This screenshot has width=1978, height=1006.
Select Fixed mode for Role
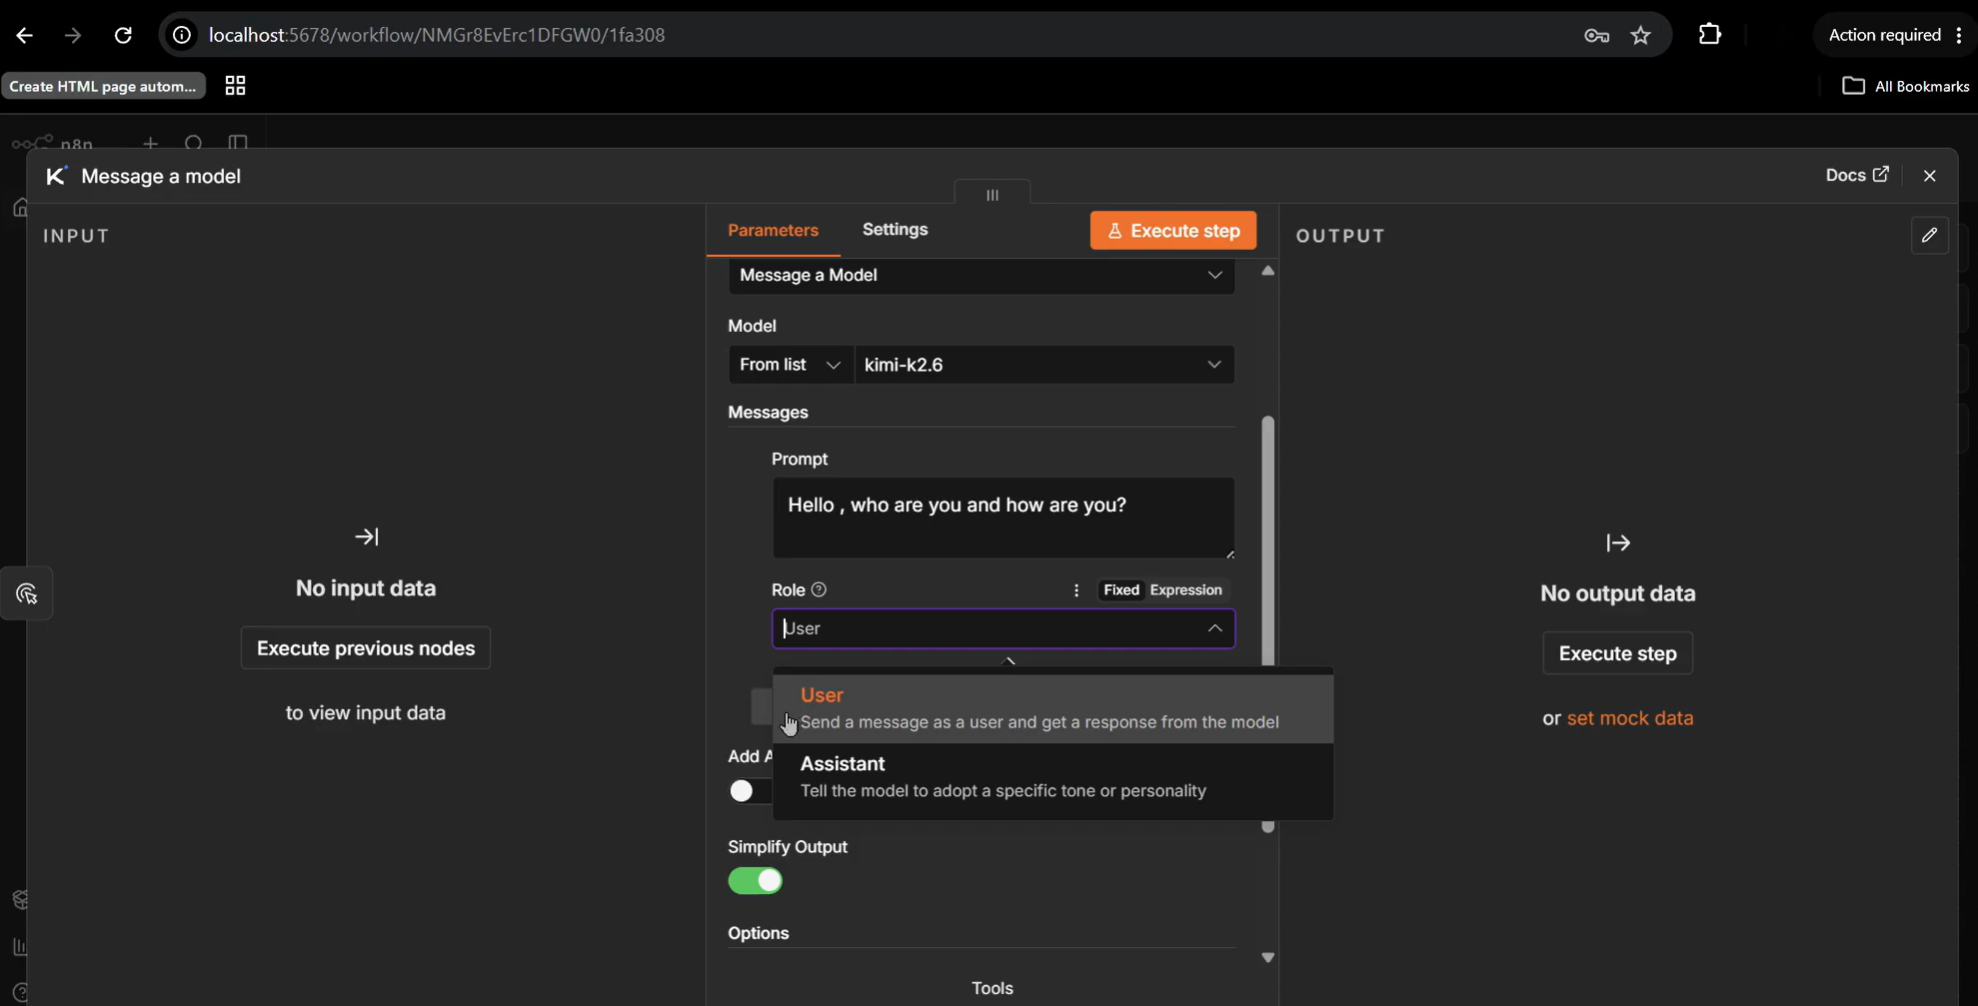[x=1121, y=590]
